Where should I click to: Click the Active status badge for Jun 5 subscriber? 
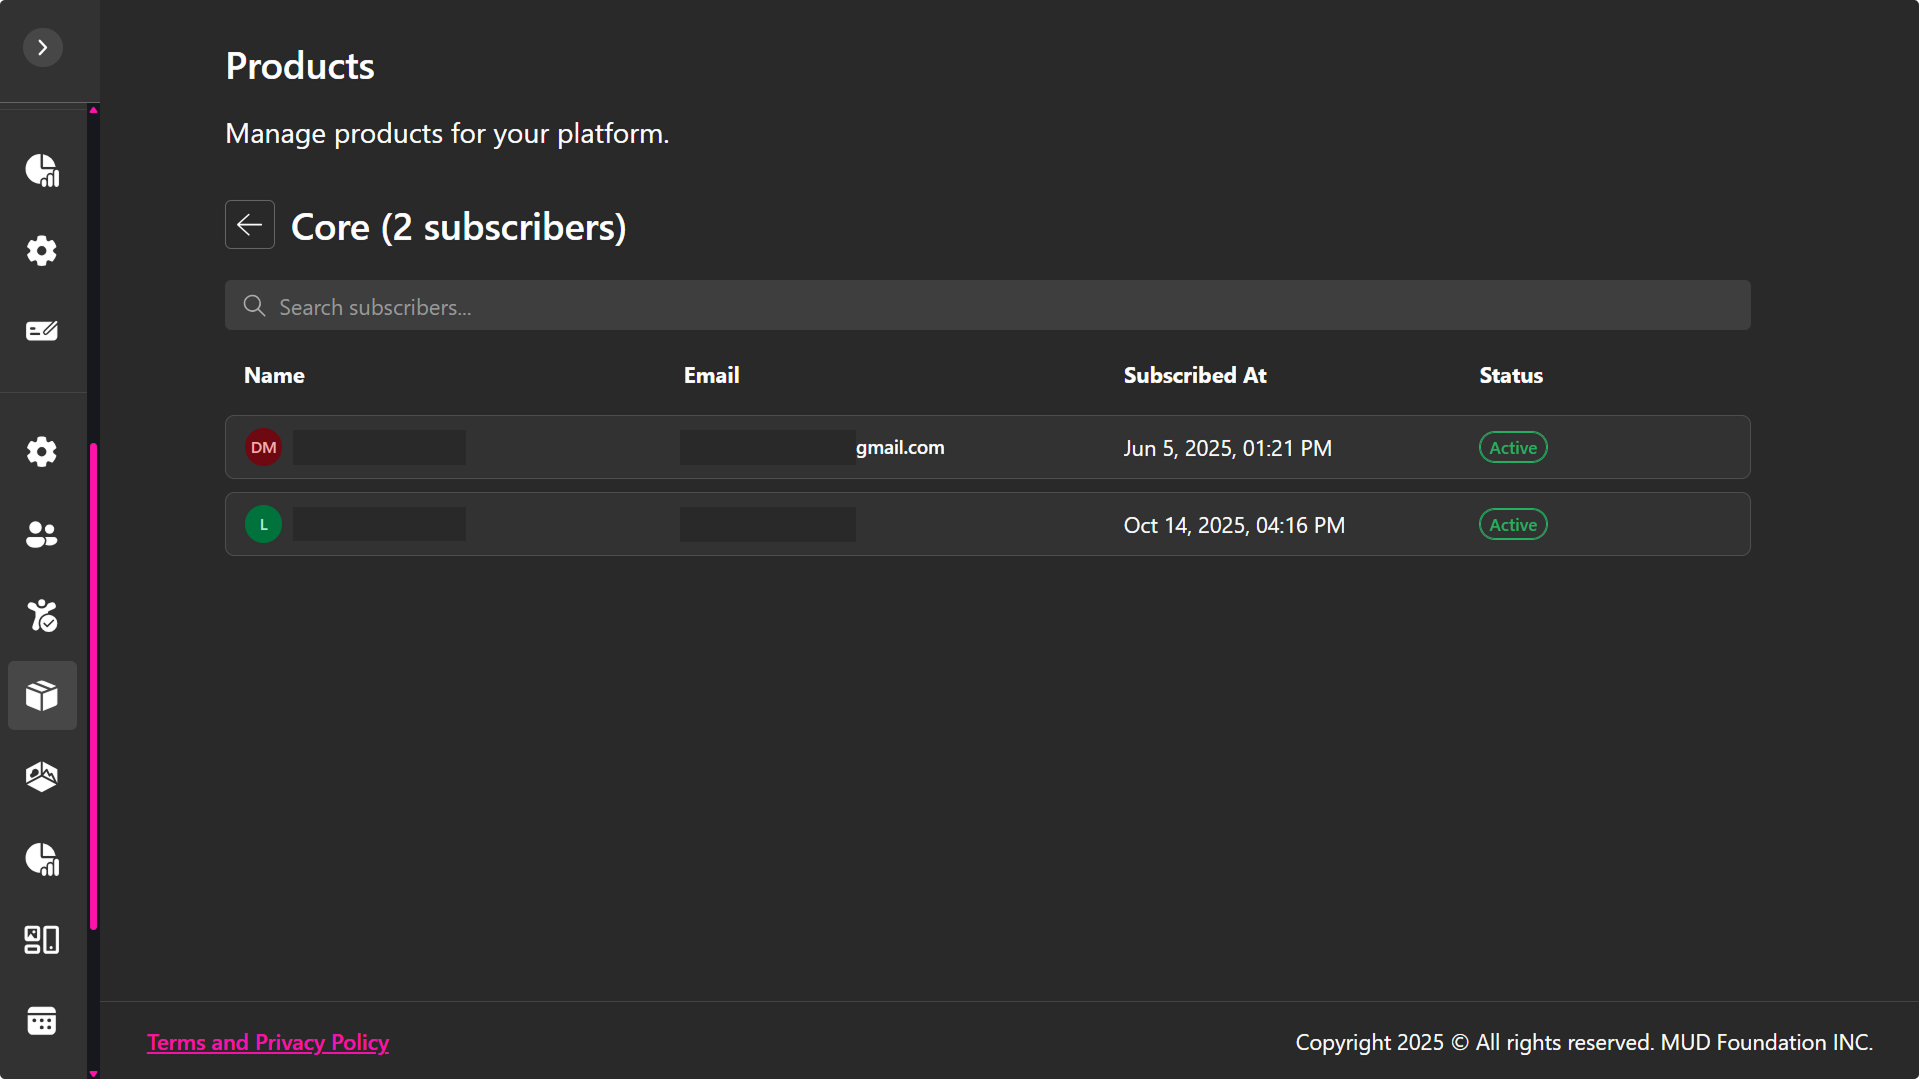pyautogui.click(x=1512, y=447)
